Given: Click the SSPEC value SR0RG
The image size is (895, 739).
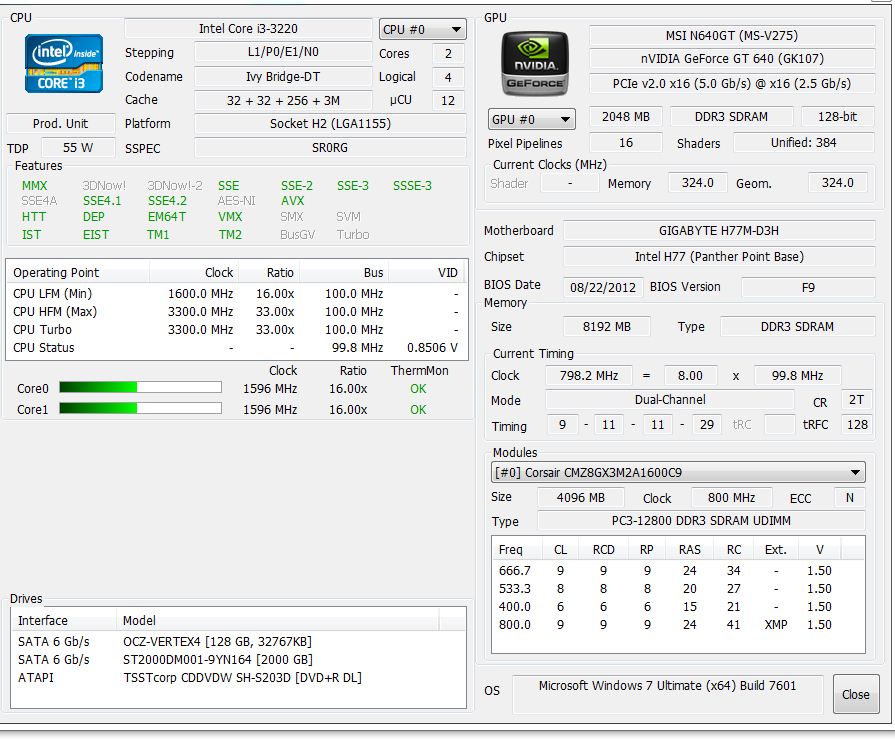Looking at the screenshot, I should (330, 148).
